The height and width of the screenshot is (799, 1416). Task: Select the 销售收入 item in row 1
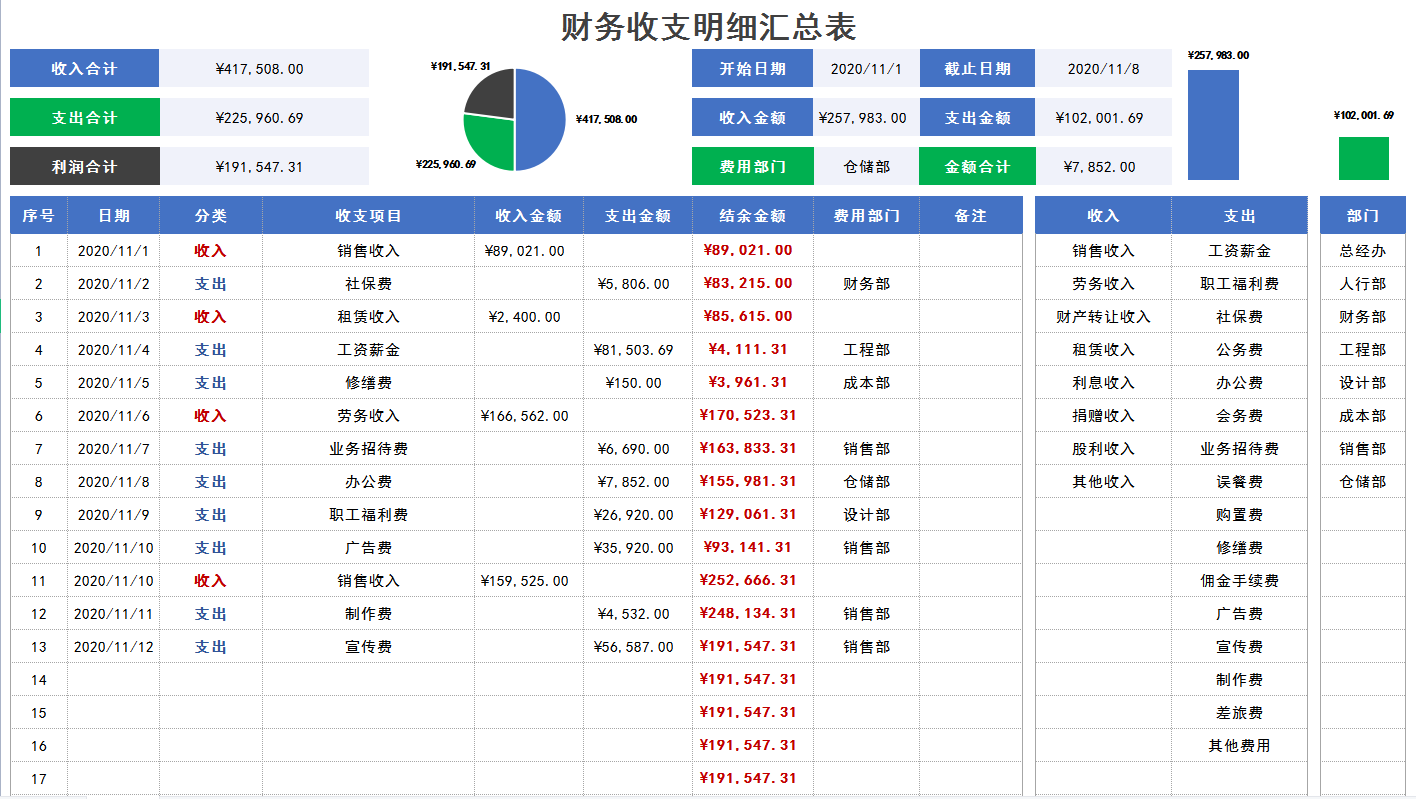point(368,251)
